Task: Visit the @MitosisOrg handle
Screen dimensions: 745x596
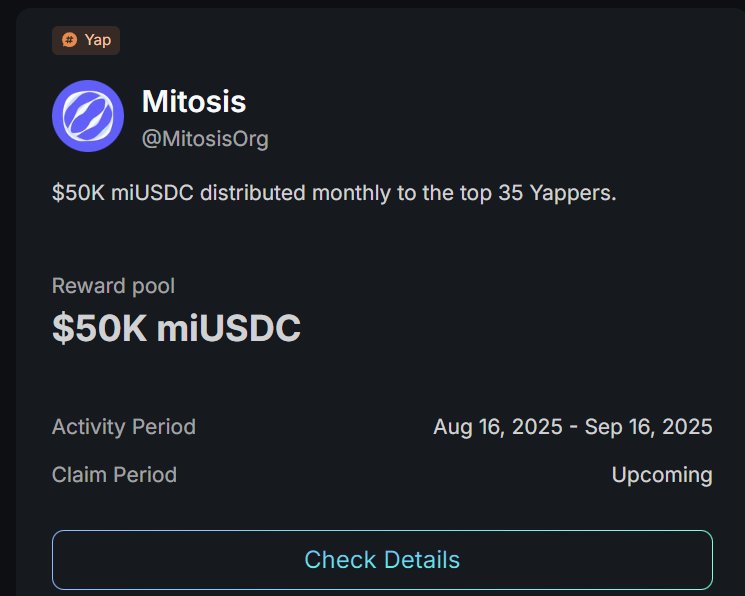Action: coord(205,139)
